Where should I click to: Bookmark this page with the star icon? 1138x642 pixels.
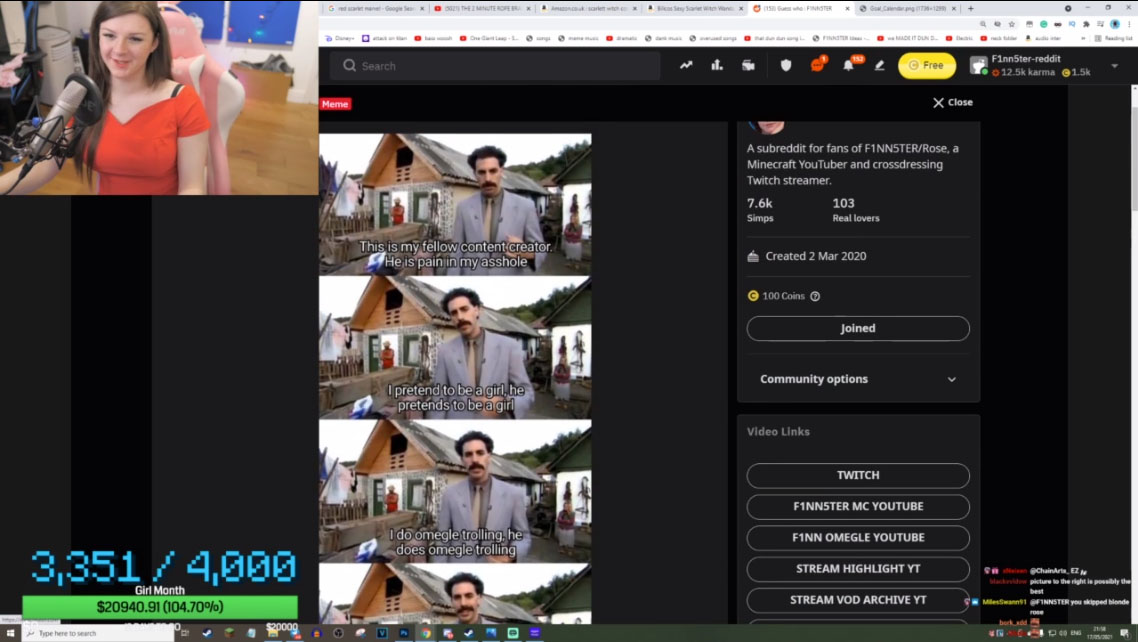pyautogui.click(x=1012, y=24)
